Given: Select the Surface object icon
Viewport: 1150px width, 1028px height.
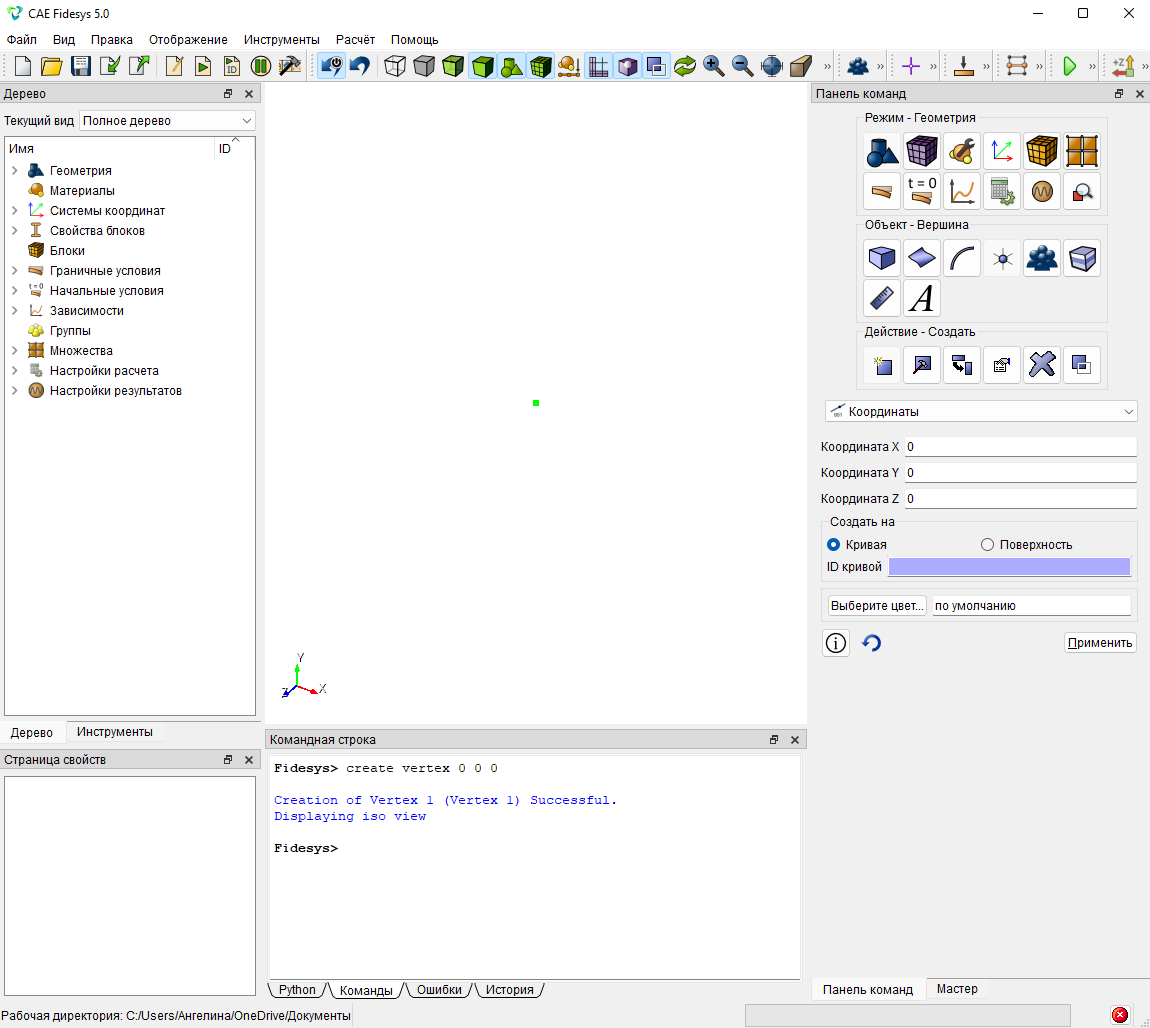Looking at the screenshot, I should pos(922,258).
